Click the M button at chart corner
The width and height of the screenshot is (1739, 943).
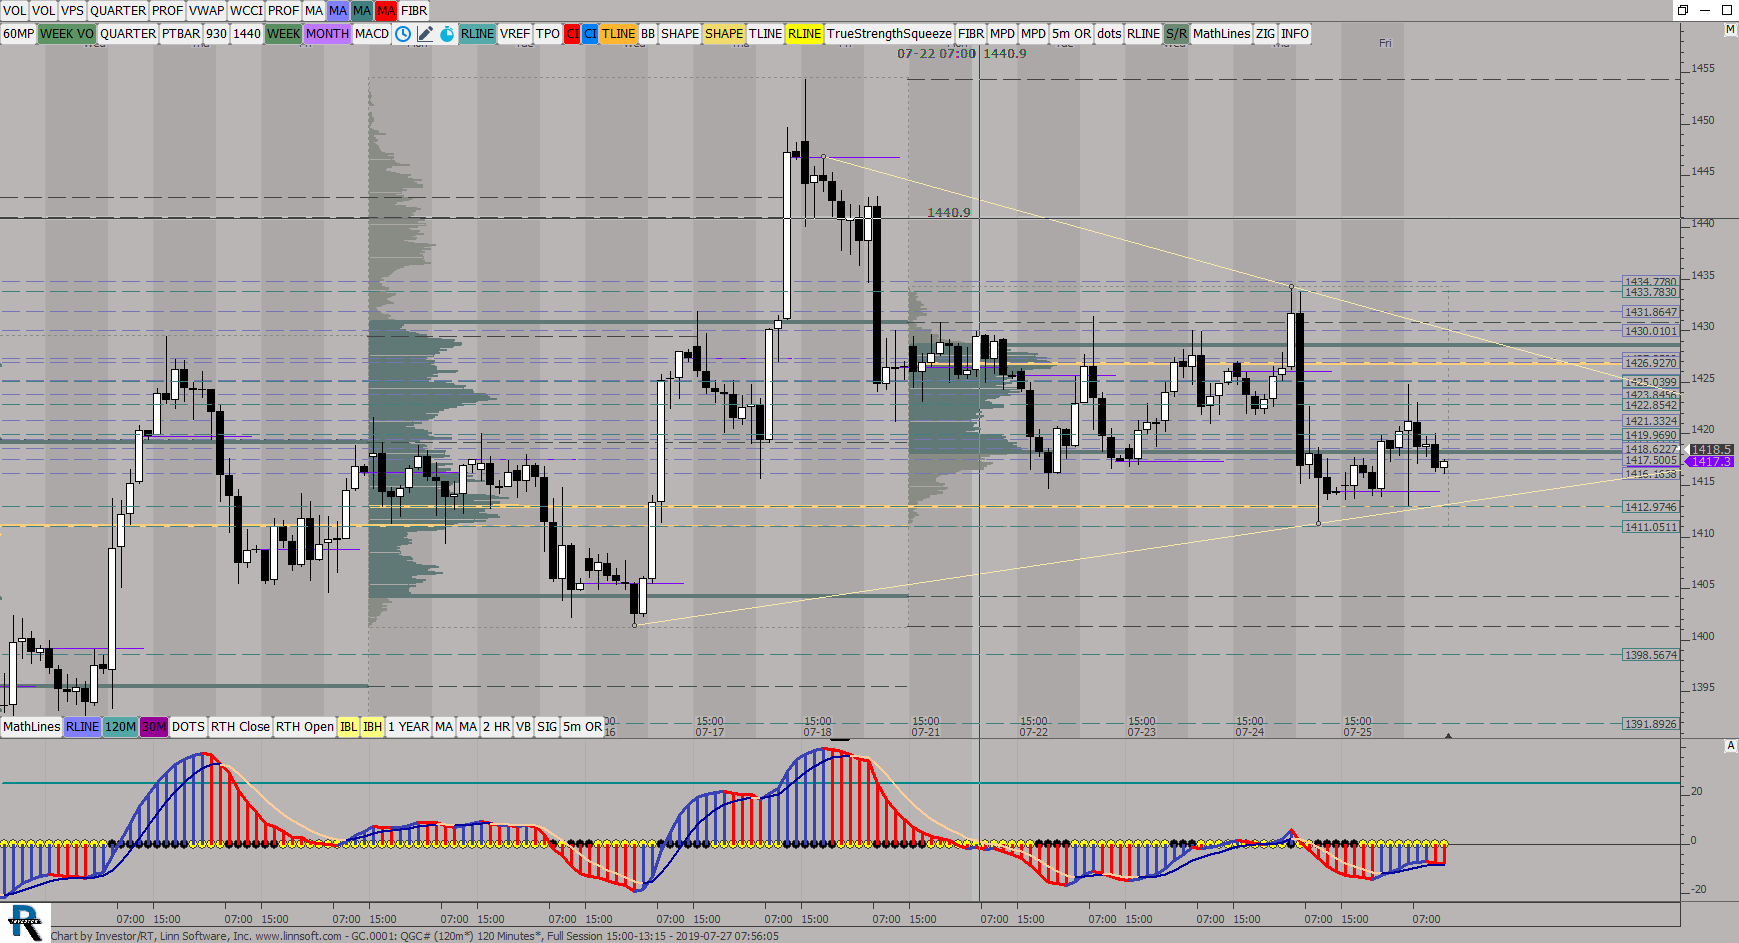tap(1730, 30)
